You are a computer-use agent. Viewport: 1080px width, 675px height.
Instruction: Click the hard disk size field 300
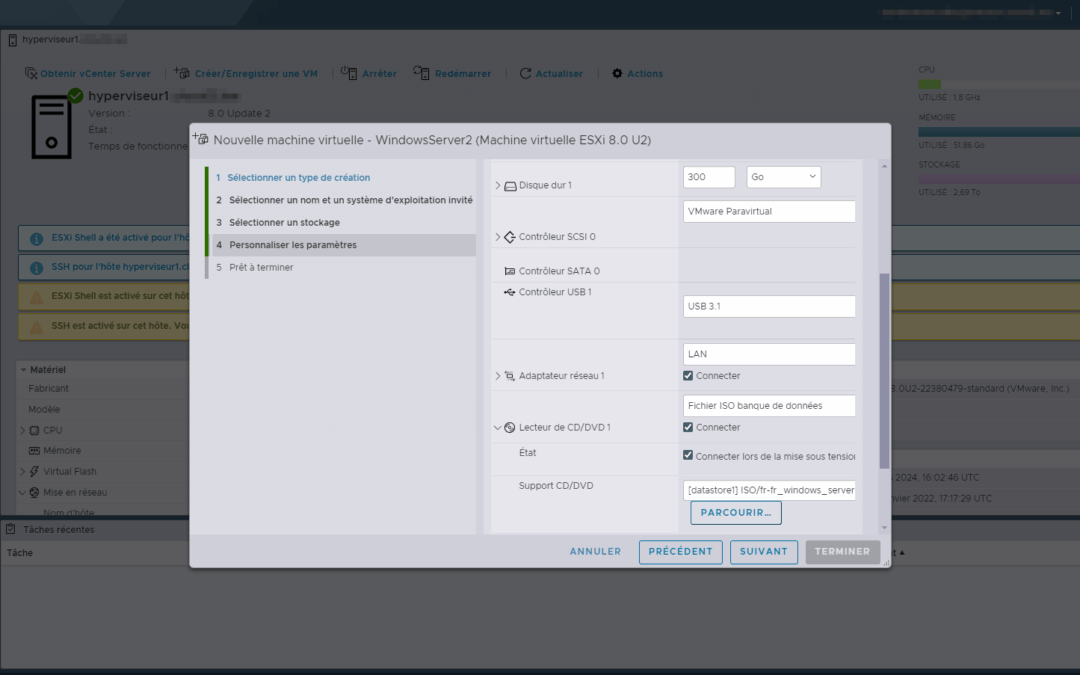[709, 177]
